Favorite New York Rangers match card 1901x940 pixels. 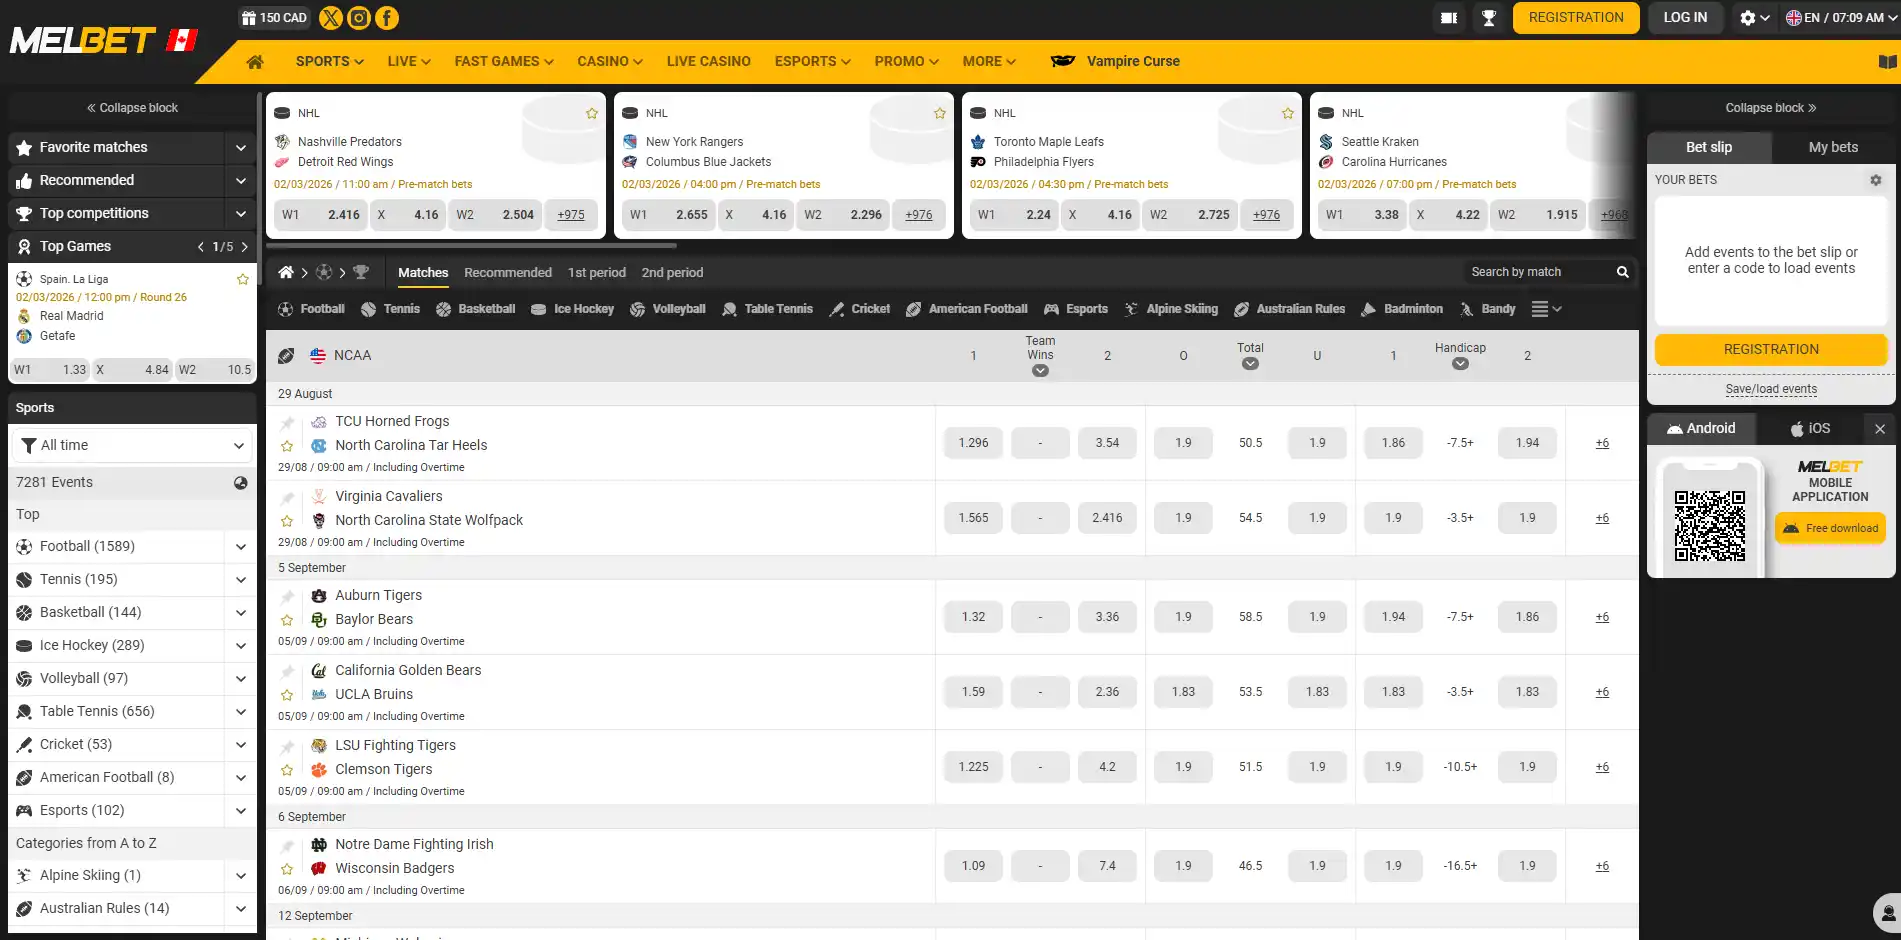point(940,113)
